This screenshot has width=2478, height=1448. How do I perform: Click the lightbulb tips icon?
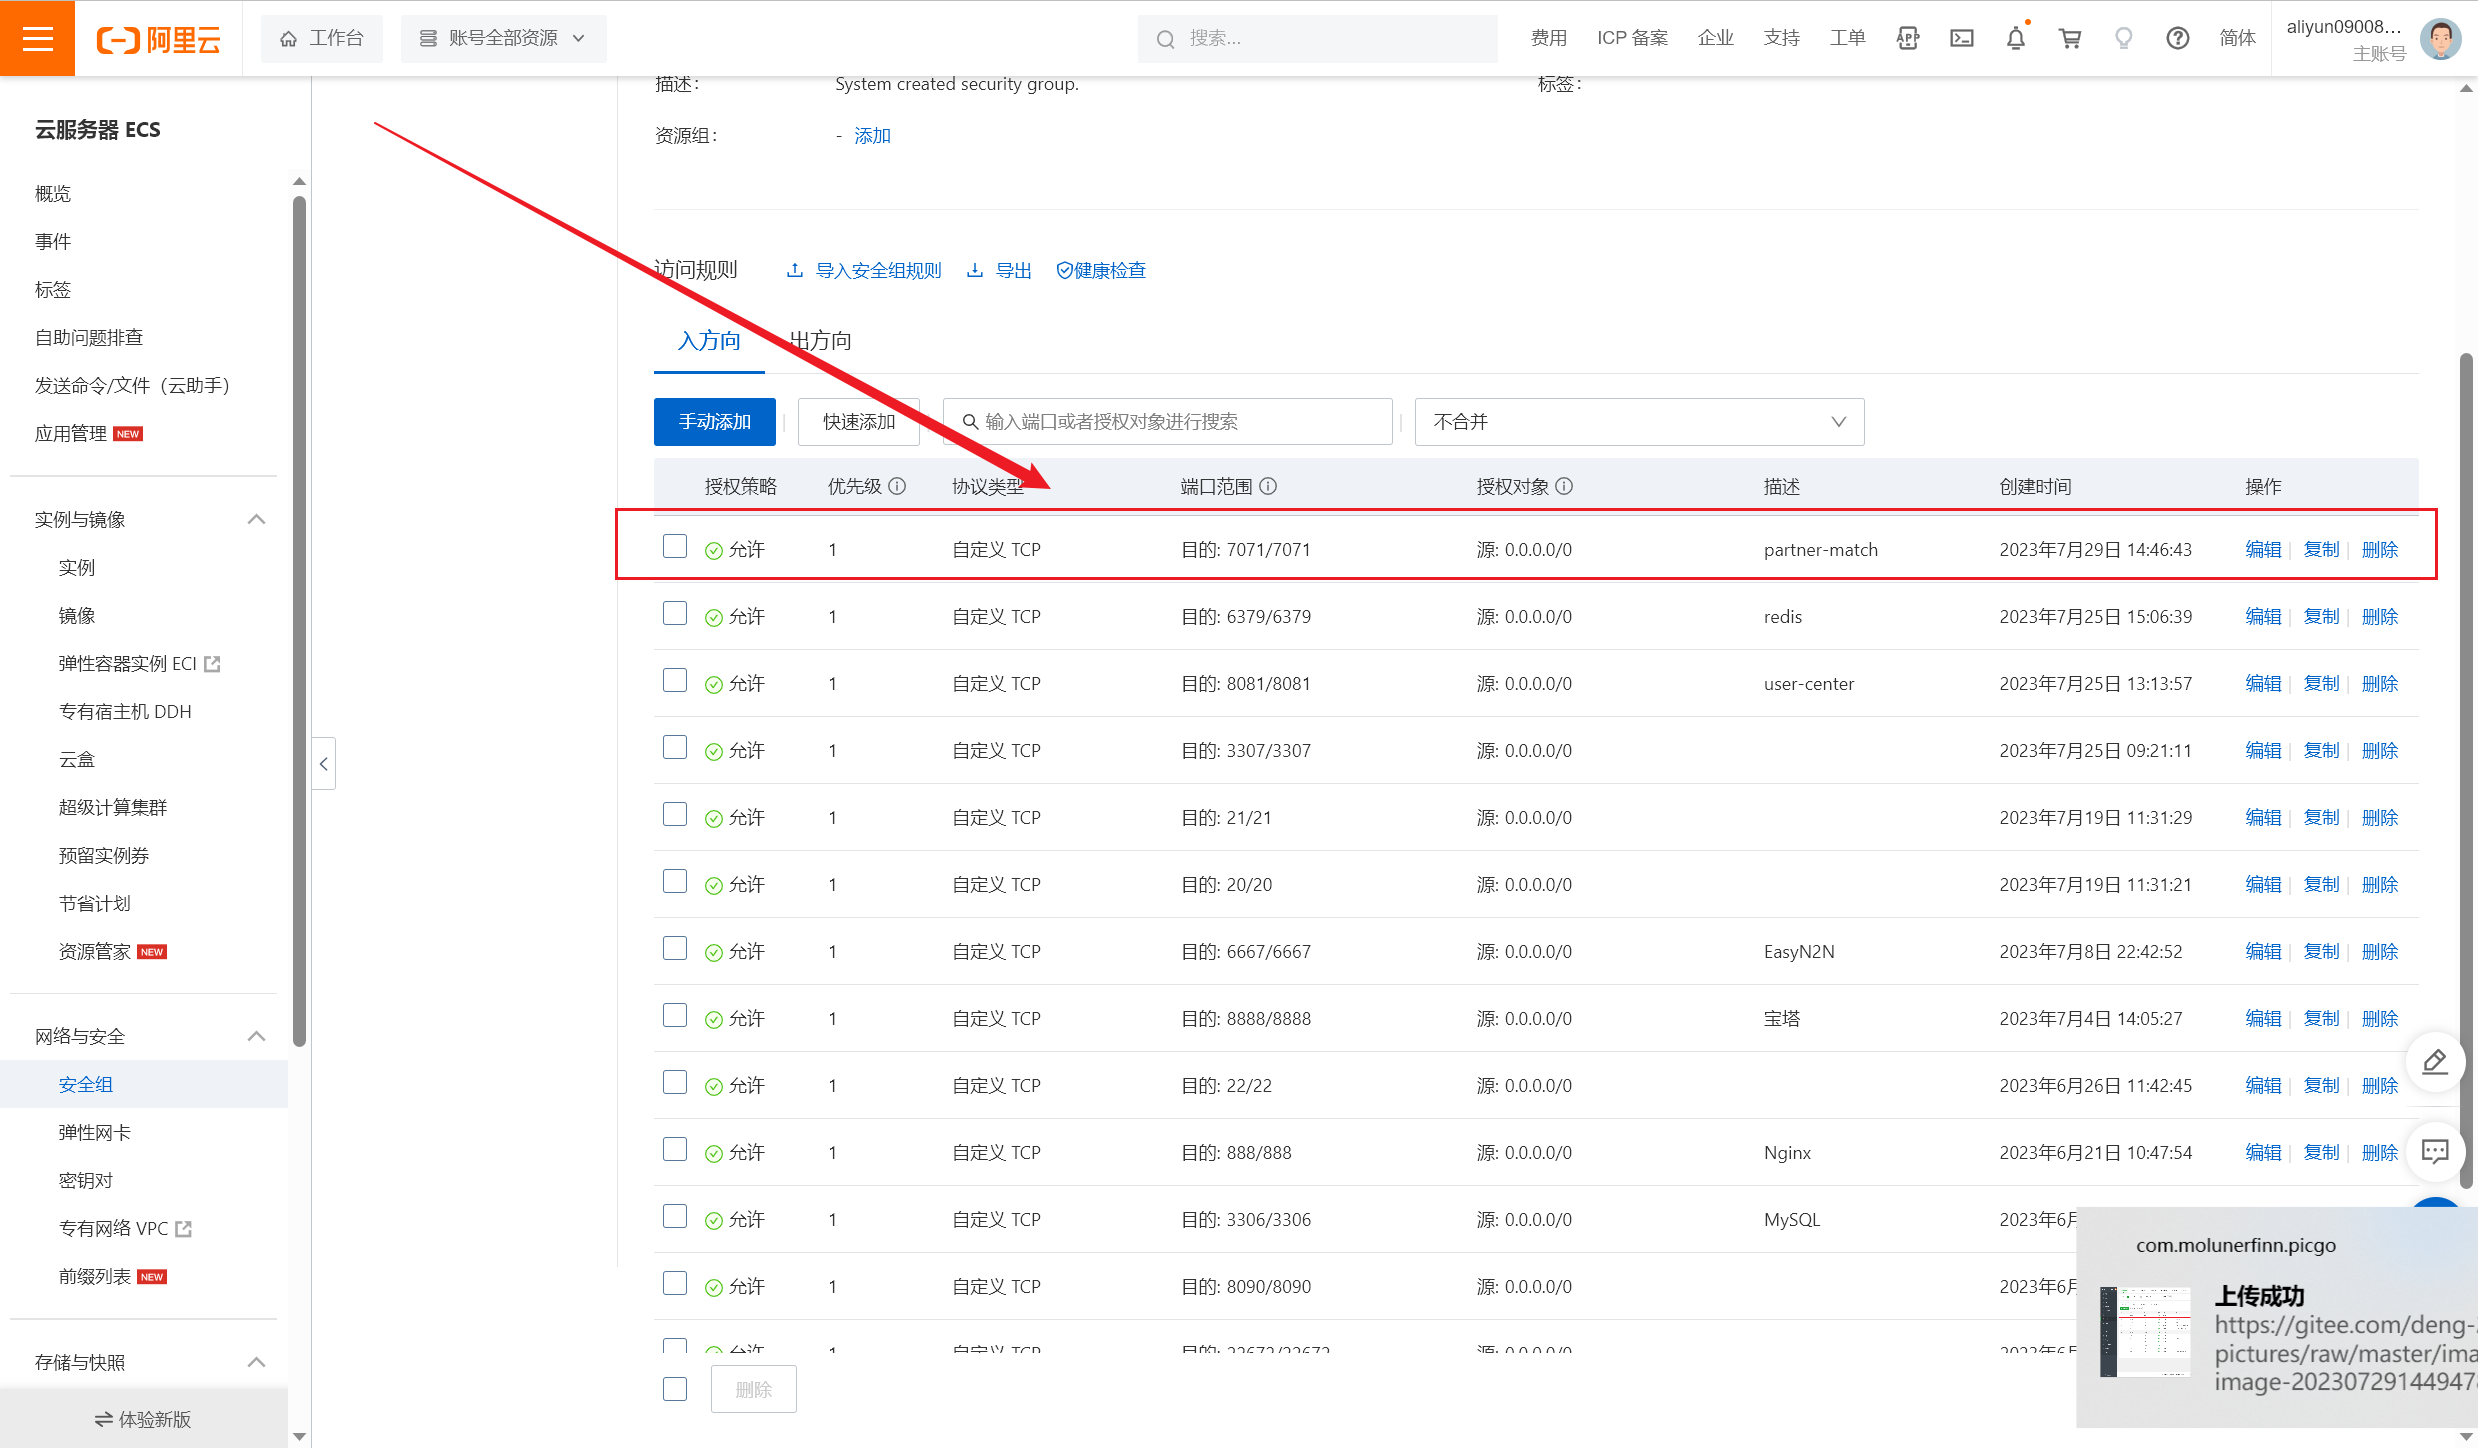(2124, 38)
